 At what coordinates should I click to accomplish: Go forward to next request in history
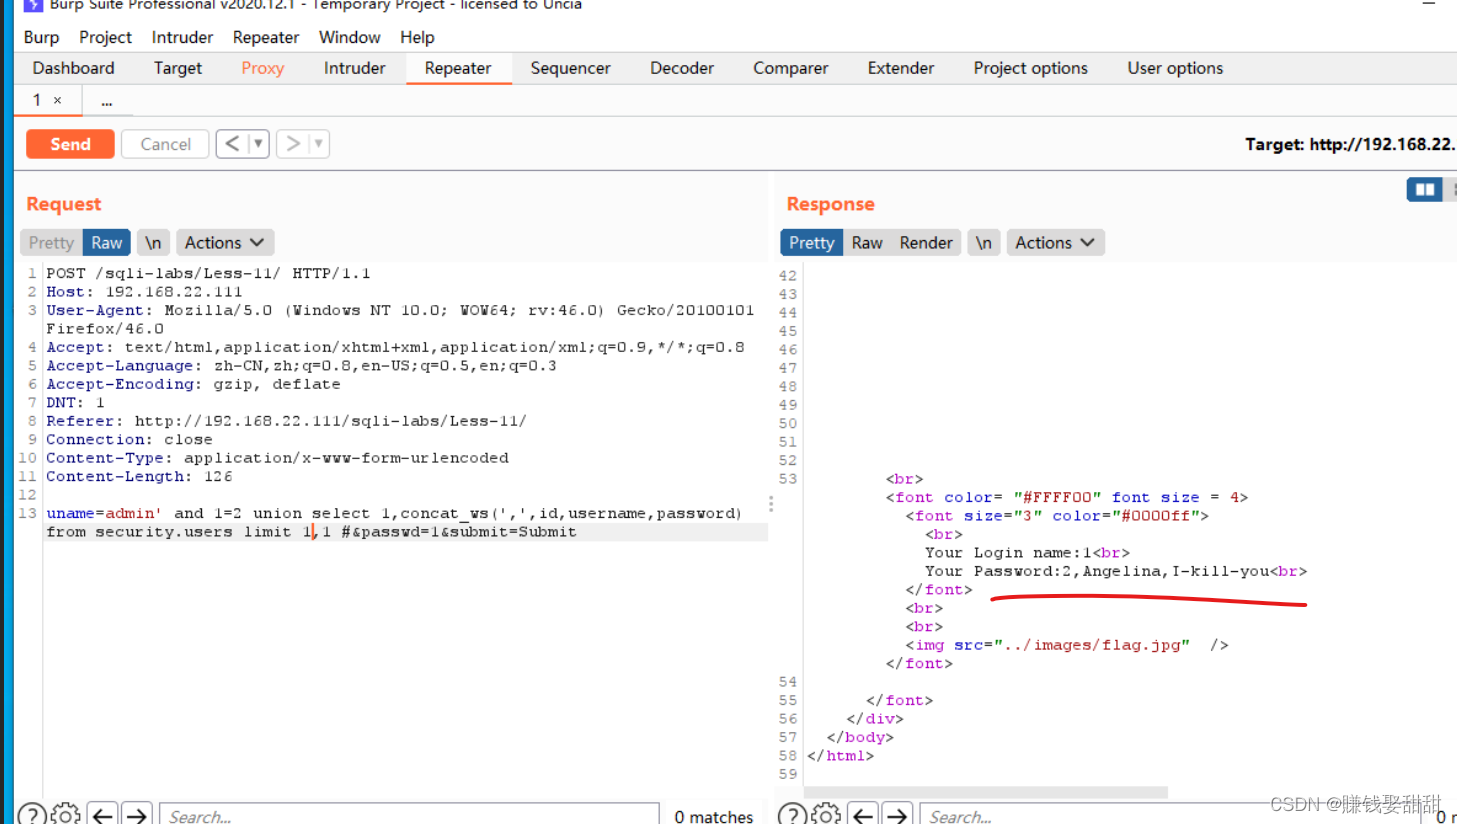[293, 144]
